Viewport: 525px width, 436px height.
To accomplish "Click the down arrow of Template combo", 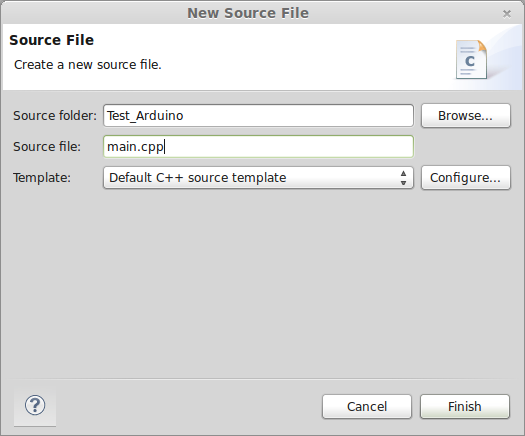I will pyautogui.click(x=403, y=183).
